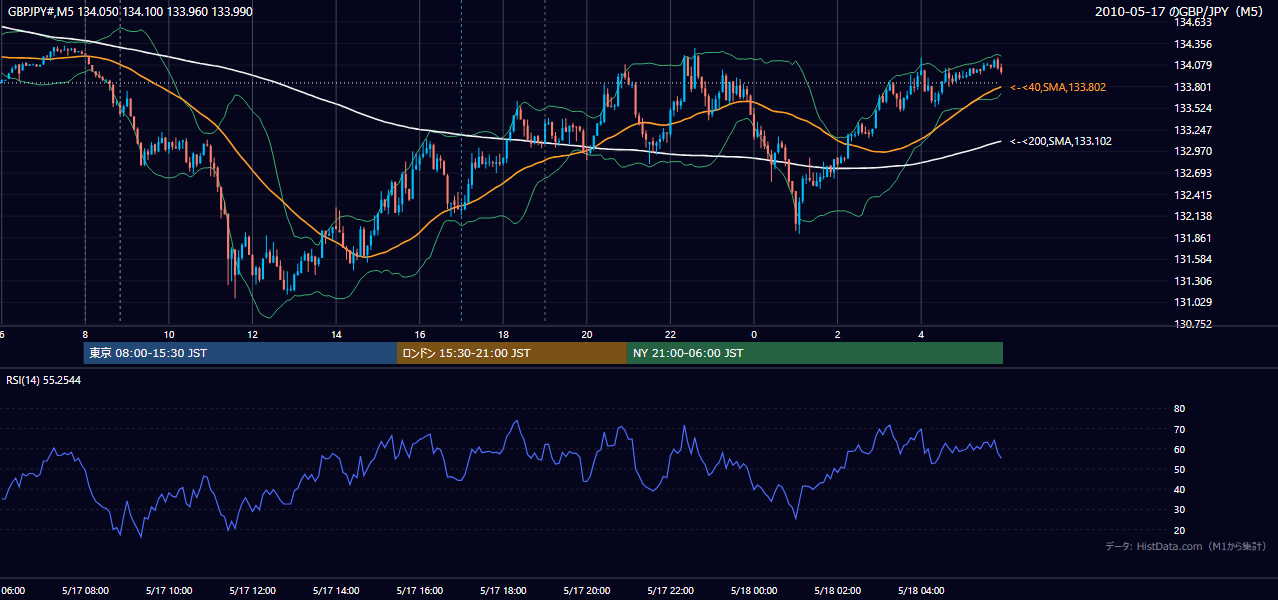Click price axis value 130.752
Image resolution: width=1278 pixels, height=600 pixels.
tap(1192, 324)
